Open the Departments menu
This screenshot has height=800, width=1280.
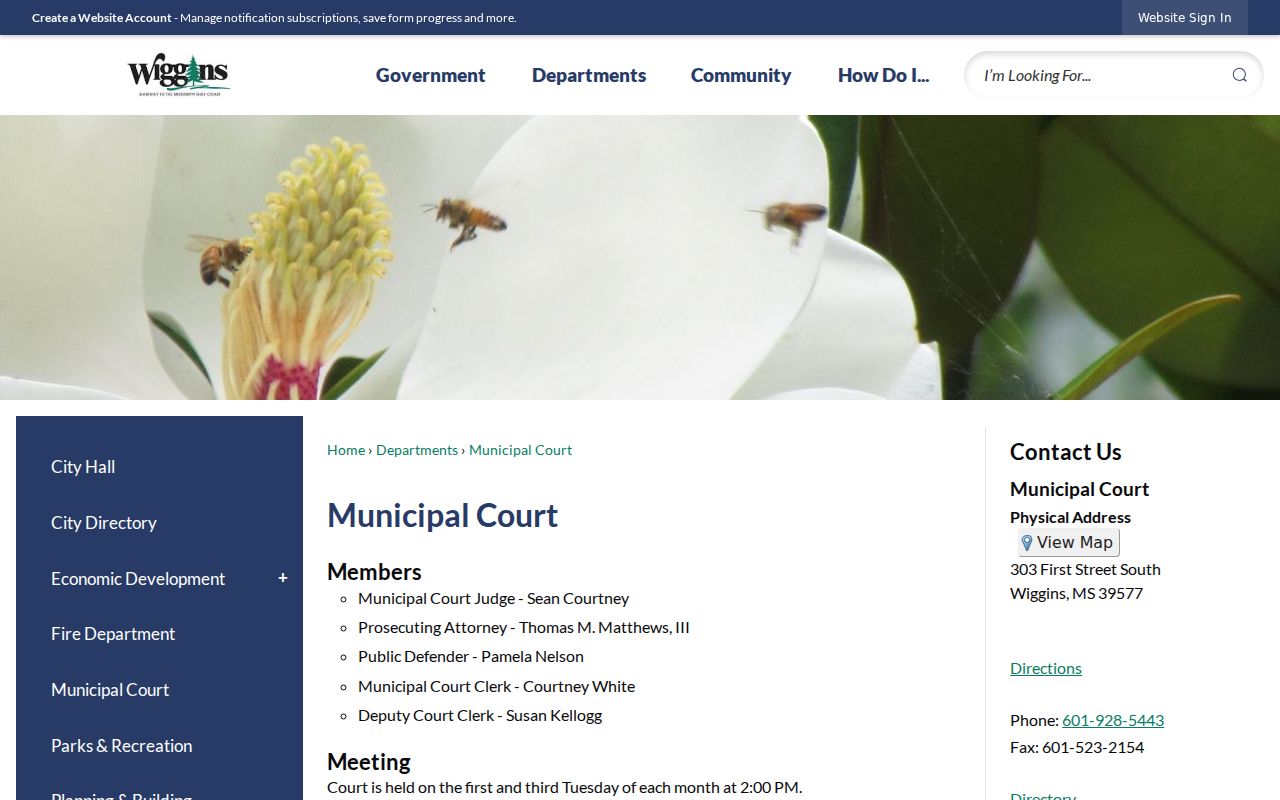pyautogui.click(x=589, y=75)
